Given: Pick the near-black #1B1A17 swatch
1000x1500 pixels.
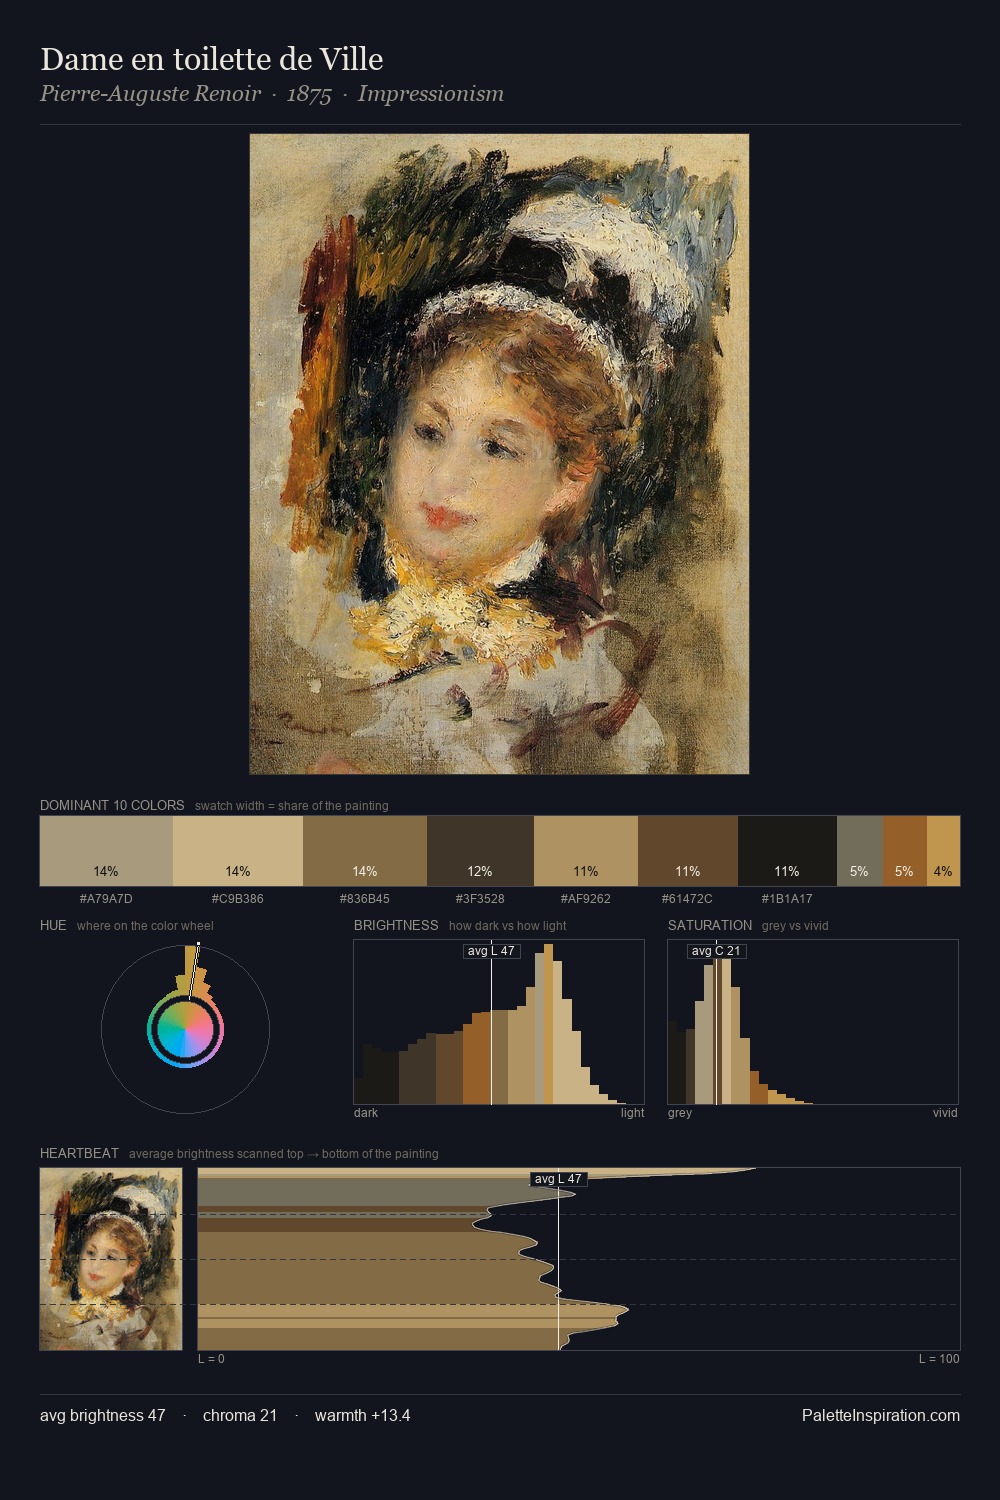Looking at the screenshot, I should click(787, 851).
